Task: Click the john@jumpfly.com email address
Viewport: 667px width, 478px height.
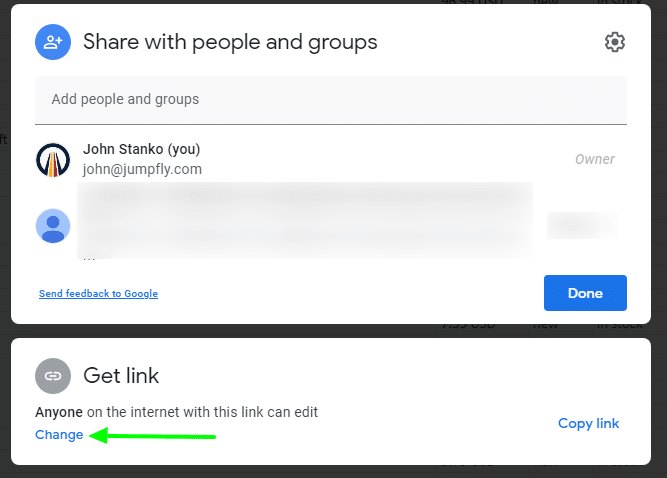Action: (142, 169)
